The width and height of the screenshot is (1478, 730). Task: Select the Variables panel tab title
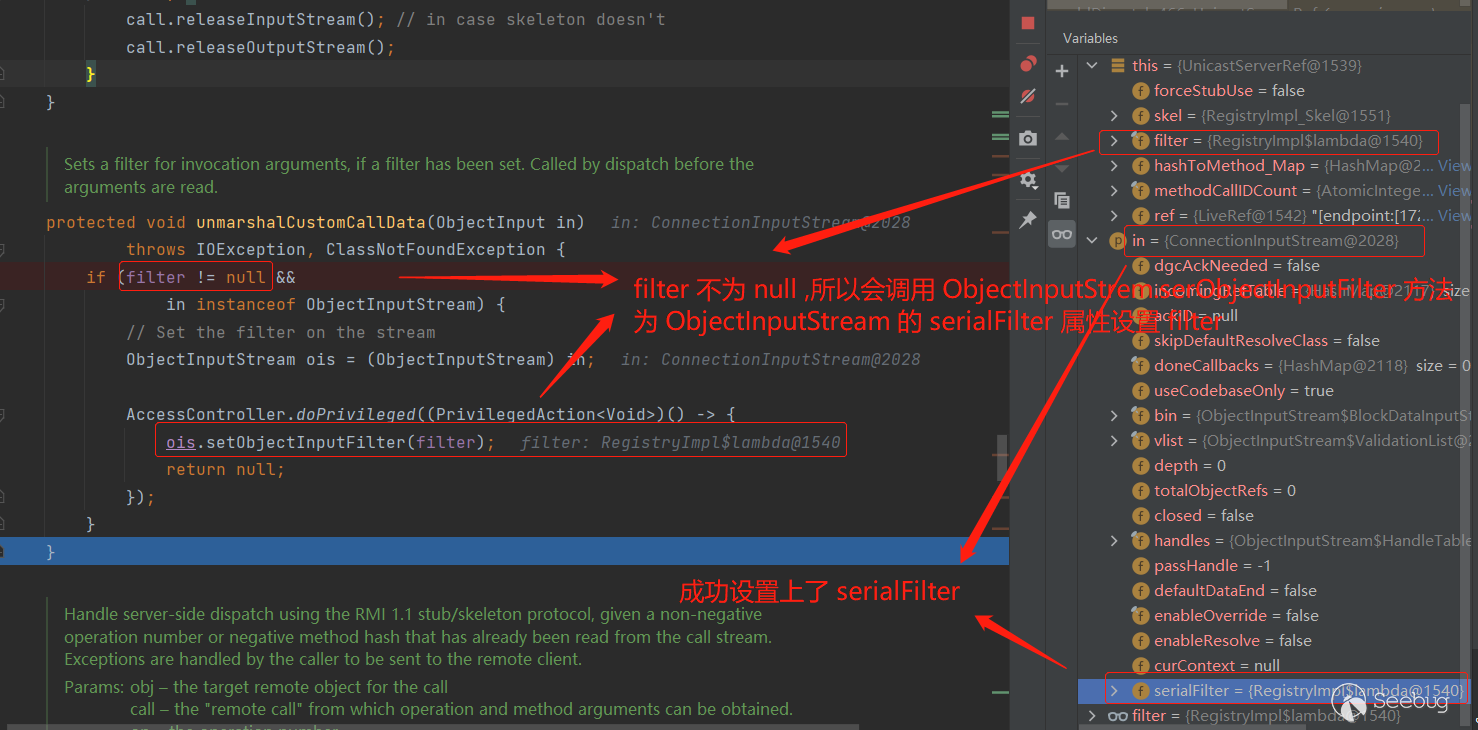[1090, 38]
